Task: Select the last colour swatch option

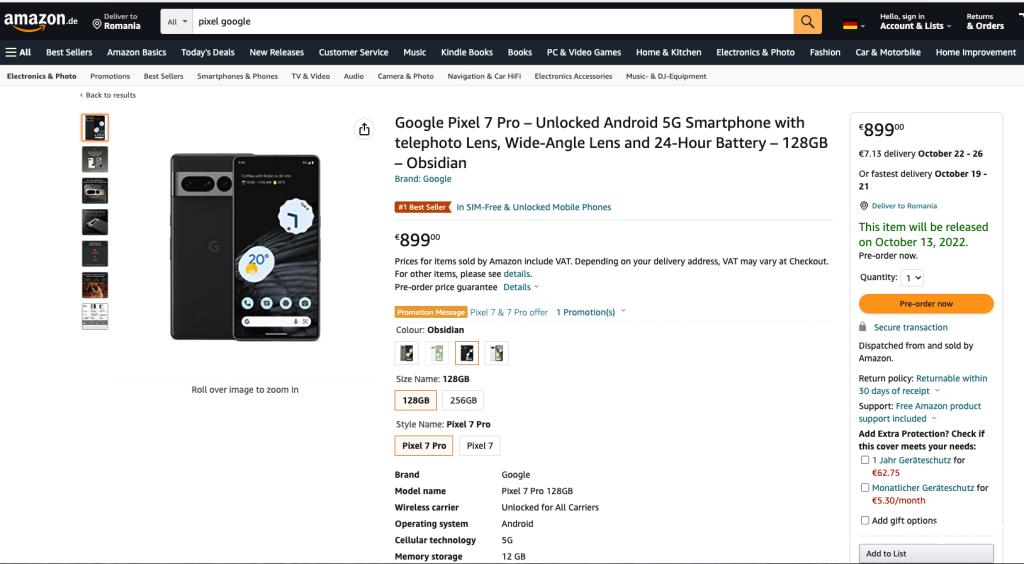Action: [x=496, y=352]
